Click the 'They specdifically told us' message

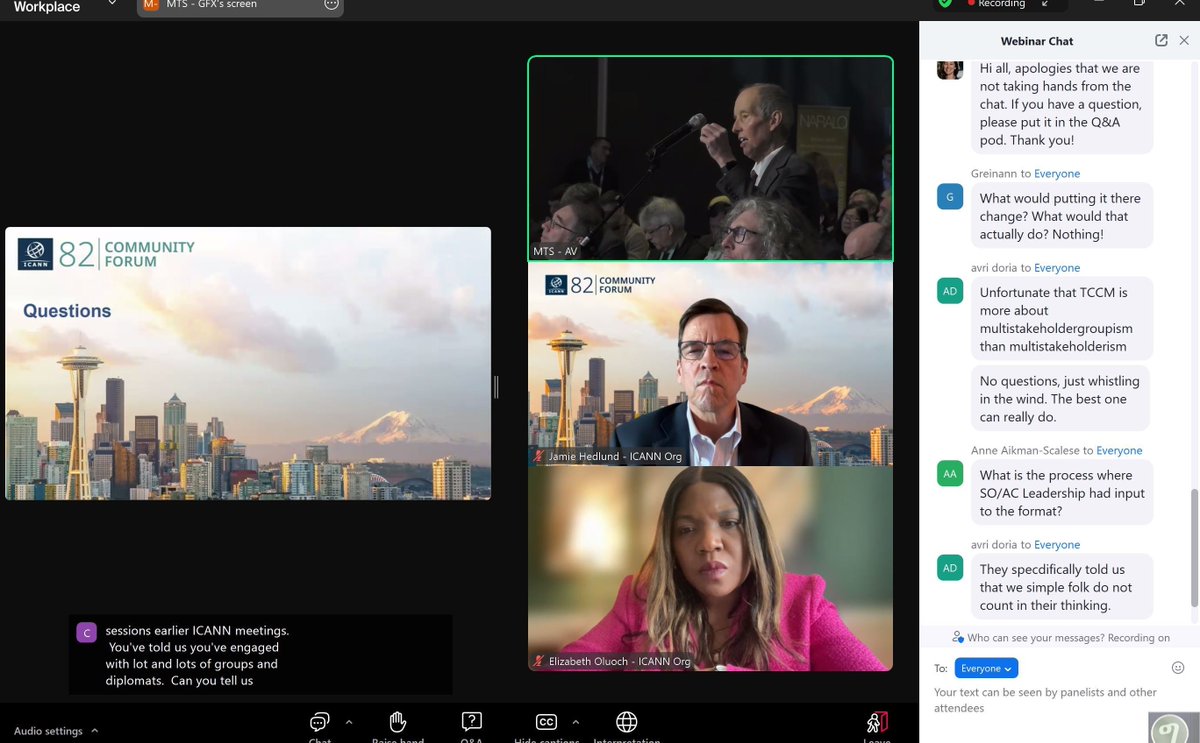[x=1061, y=587]
